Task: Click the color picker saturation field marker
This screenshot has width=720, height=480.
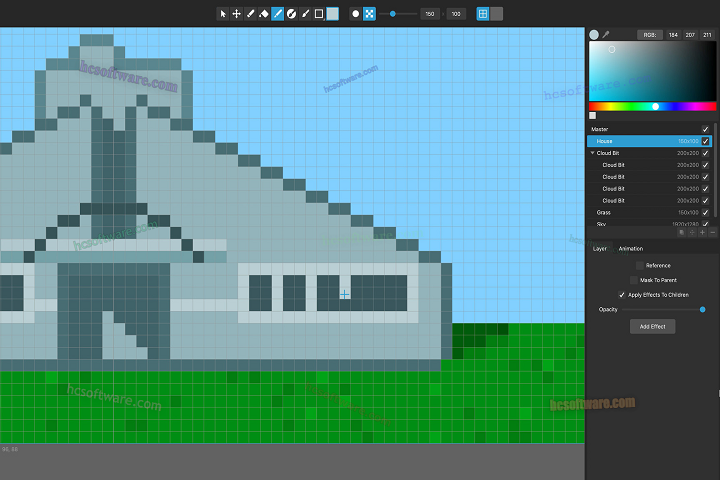Action: [612, 50]
